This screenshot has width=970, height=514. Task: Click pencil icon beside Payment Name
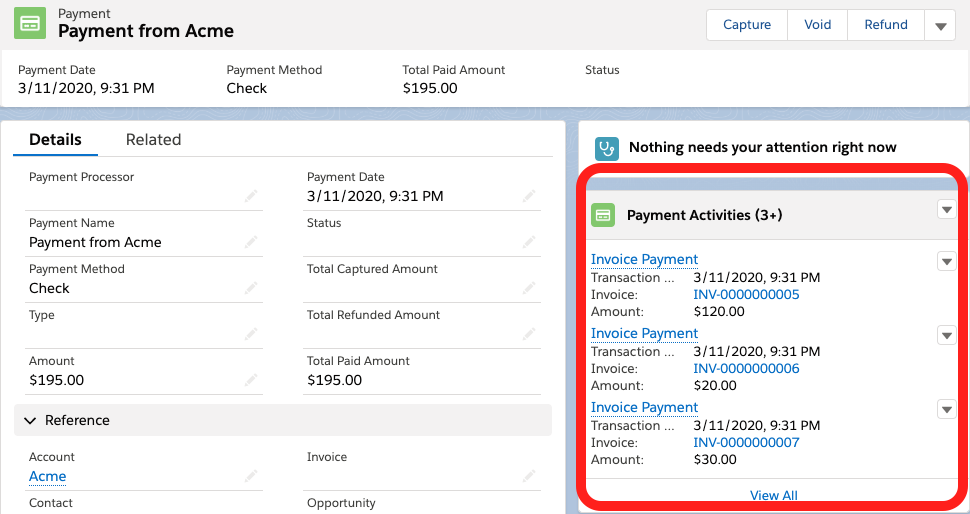click(250, 242)
